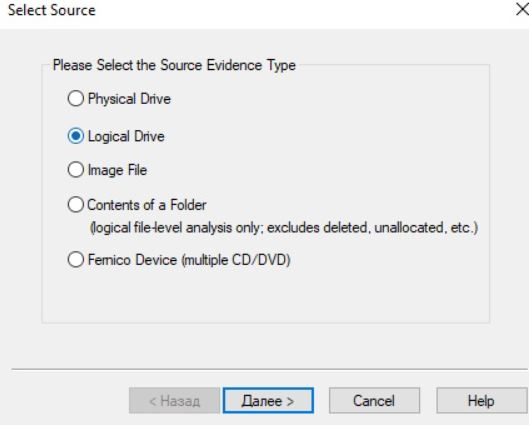Click the Select Source title bar text
Viewport: 529px width, 425px height.
pos(52,10)
